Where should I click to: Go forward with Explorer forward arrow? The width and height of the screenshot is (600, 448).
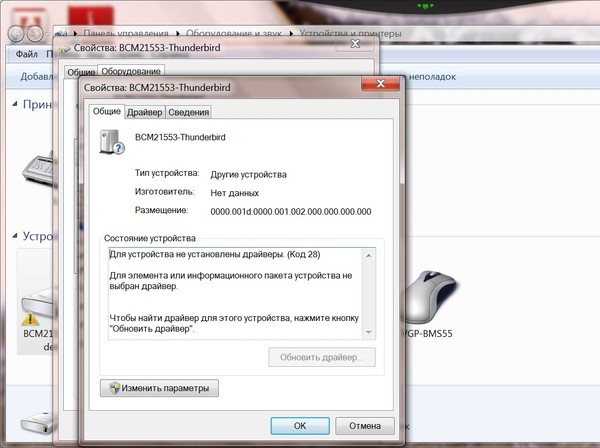pos(35,34)
